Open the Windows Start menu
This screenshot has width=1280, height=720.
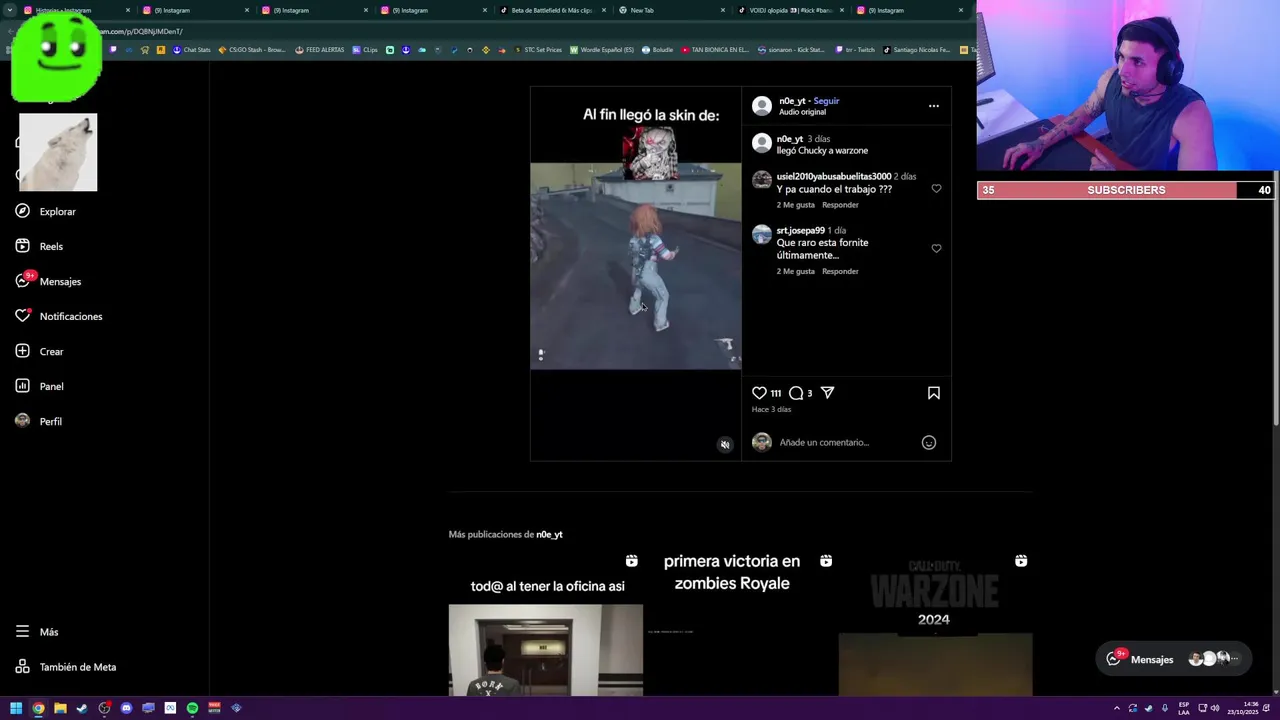pyautogui.click(x=16, y=708)
